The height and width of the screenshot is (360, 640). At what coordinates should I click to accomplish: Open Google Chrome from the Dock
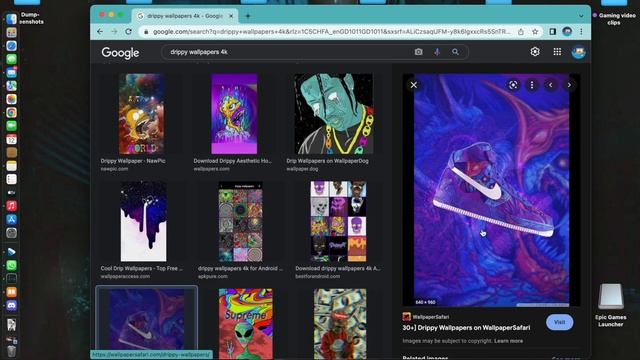click(x=11, y=112)
